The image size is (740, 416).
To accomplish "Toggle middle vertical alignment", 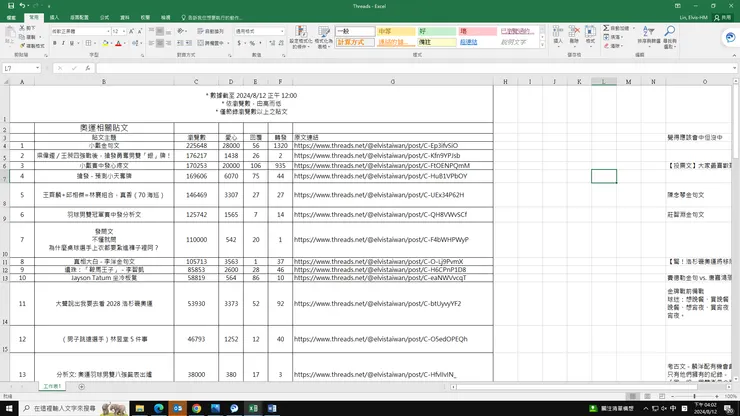I will 160,31.
